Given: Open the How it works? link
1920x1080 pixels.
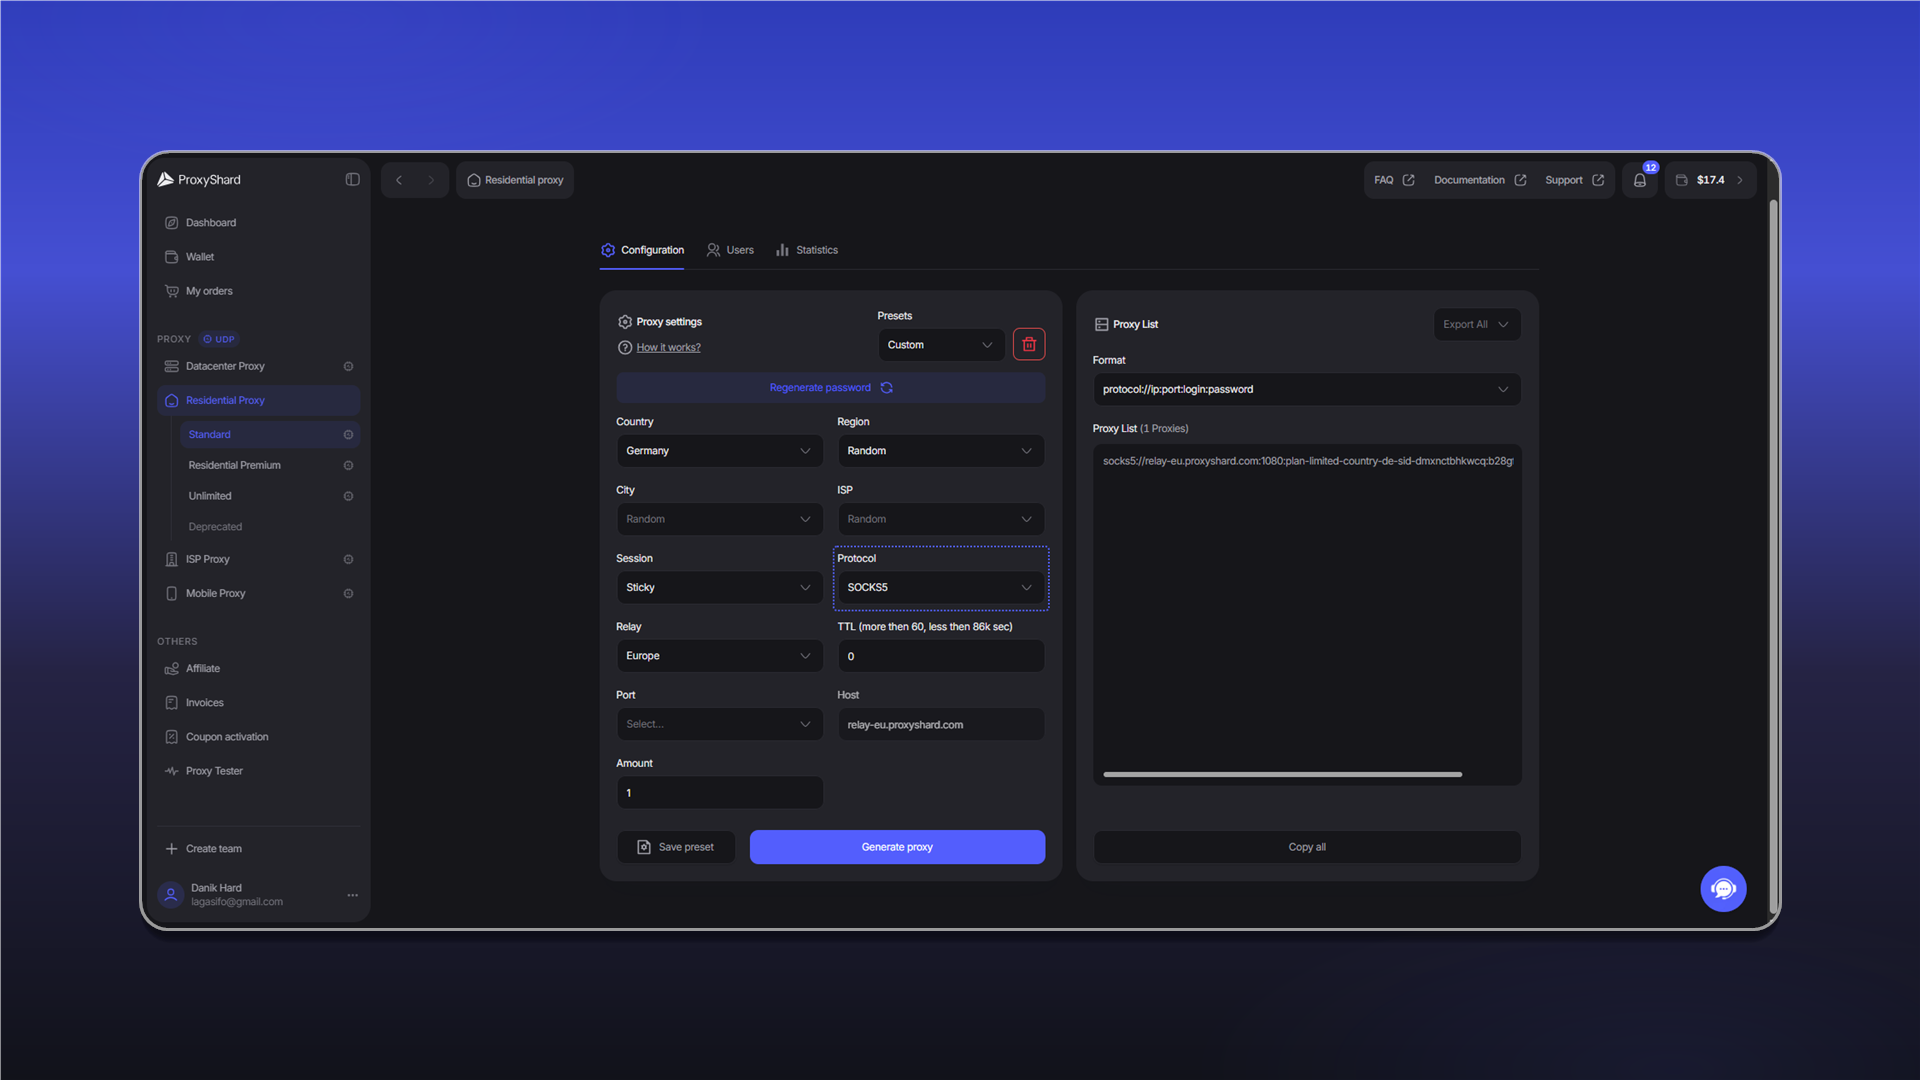Looking at the screenshot, I should (x=668, y=348).
